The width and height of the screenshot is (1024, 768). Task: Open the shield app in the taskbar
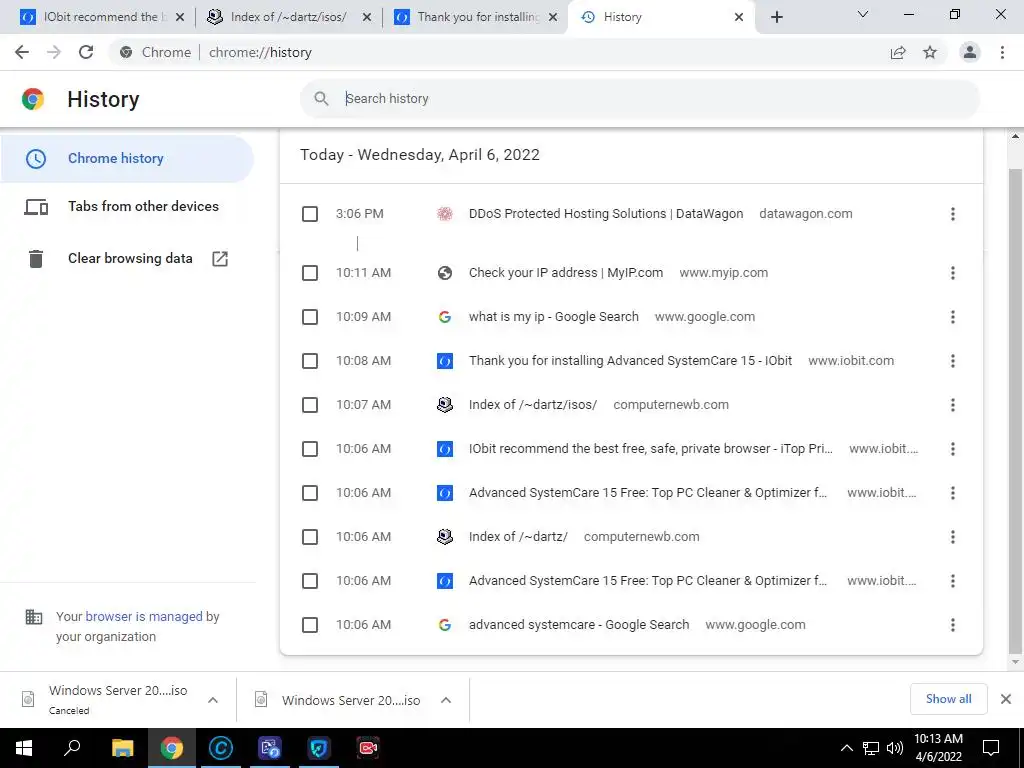pyautogui.click(x=319, y=748)
